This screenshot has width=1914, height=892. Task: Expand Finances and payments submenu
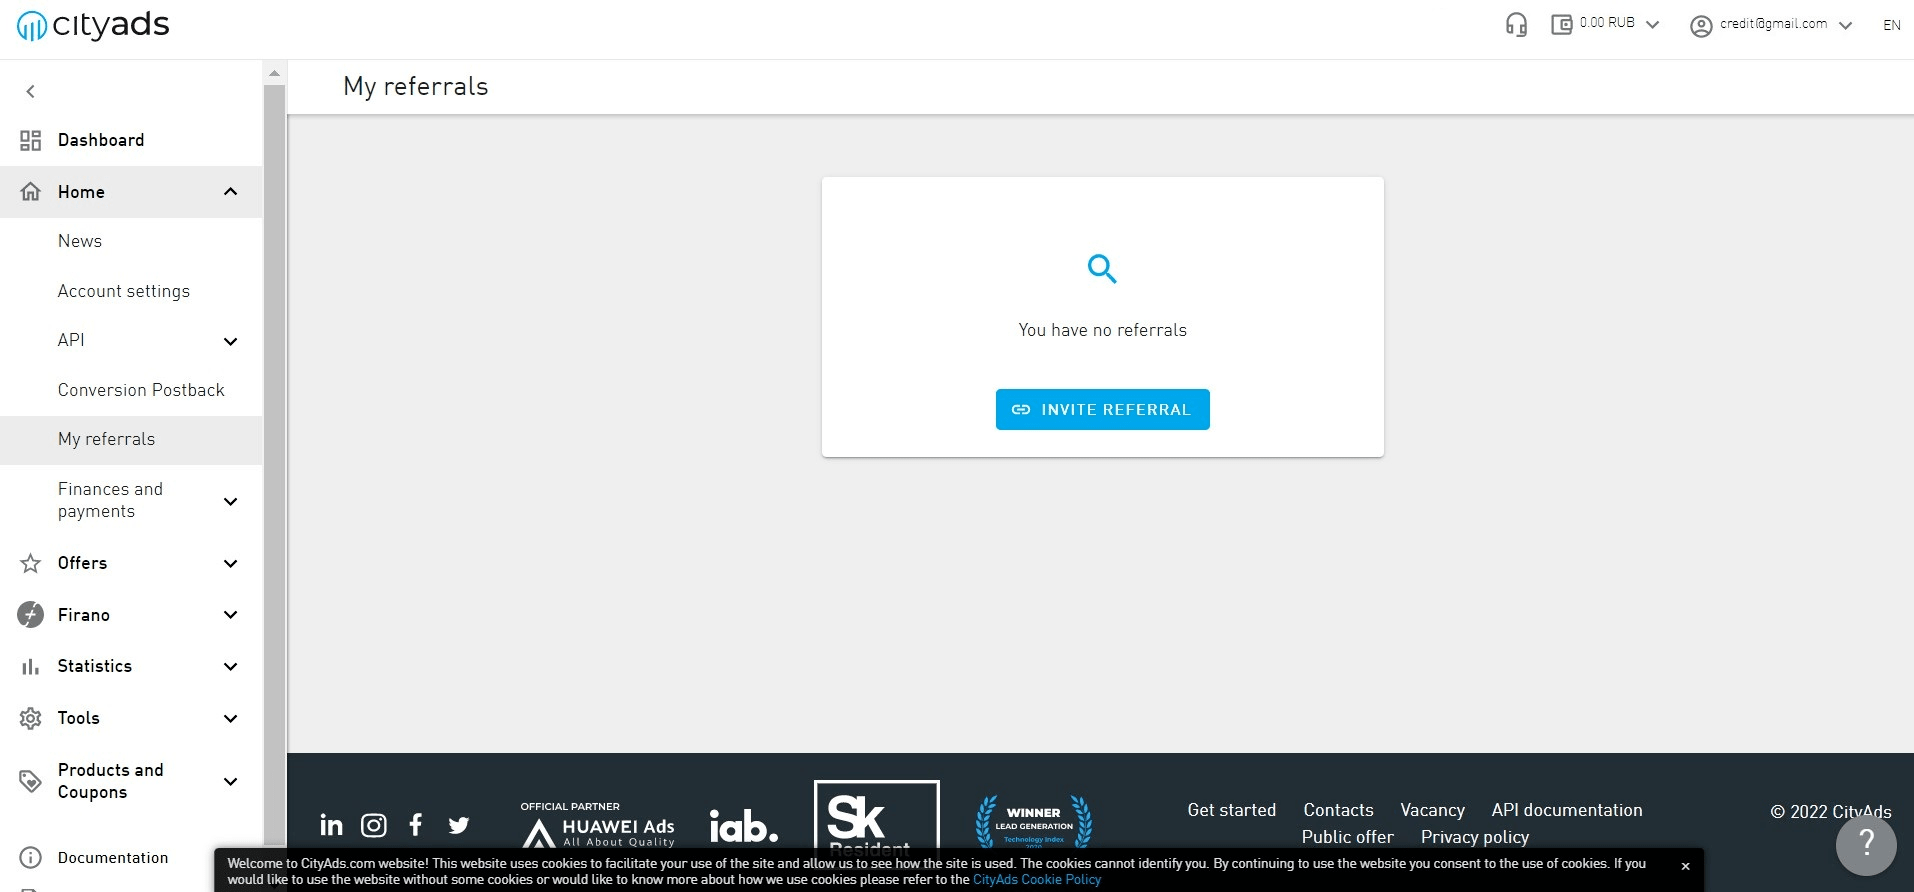[231, 501]
